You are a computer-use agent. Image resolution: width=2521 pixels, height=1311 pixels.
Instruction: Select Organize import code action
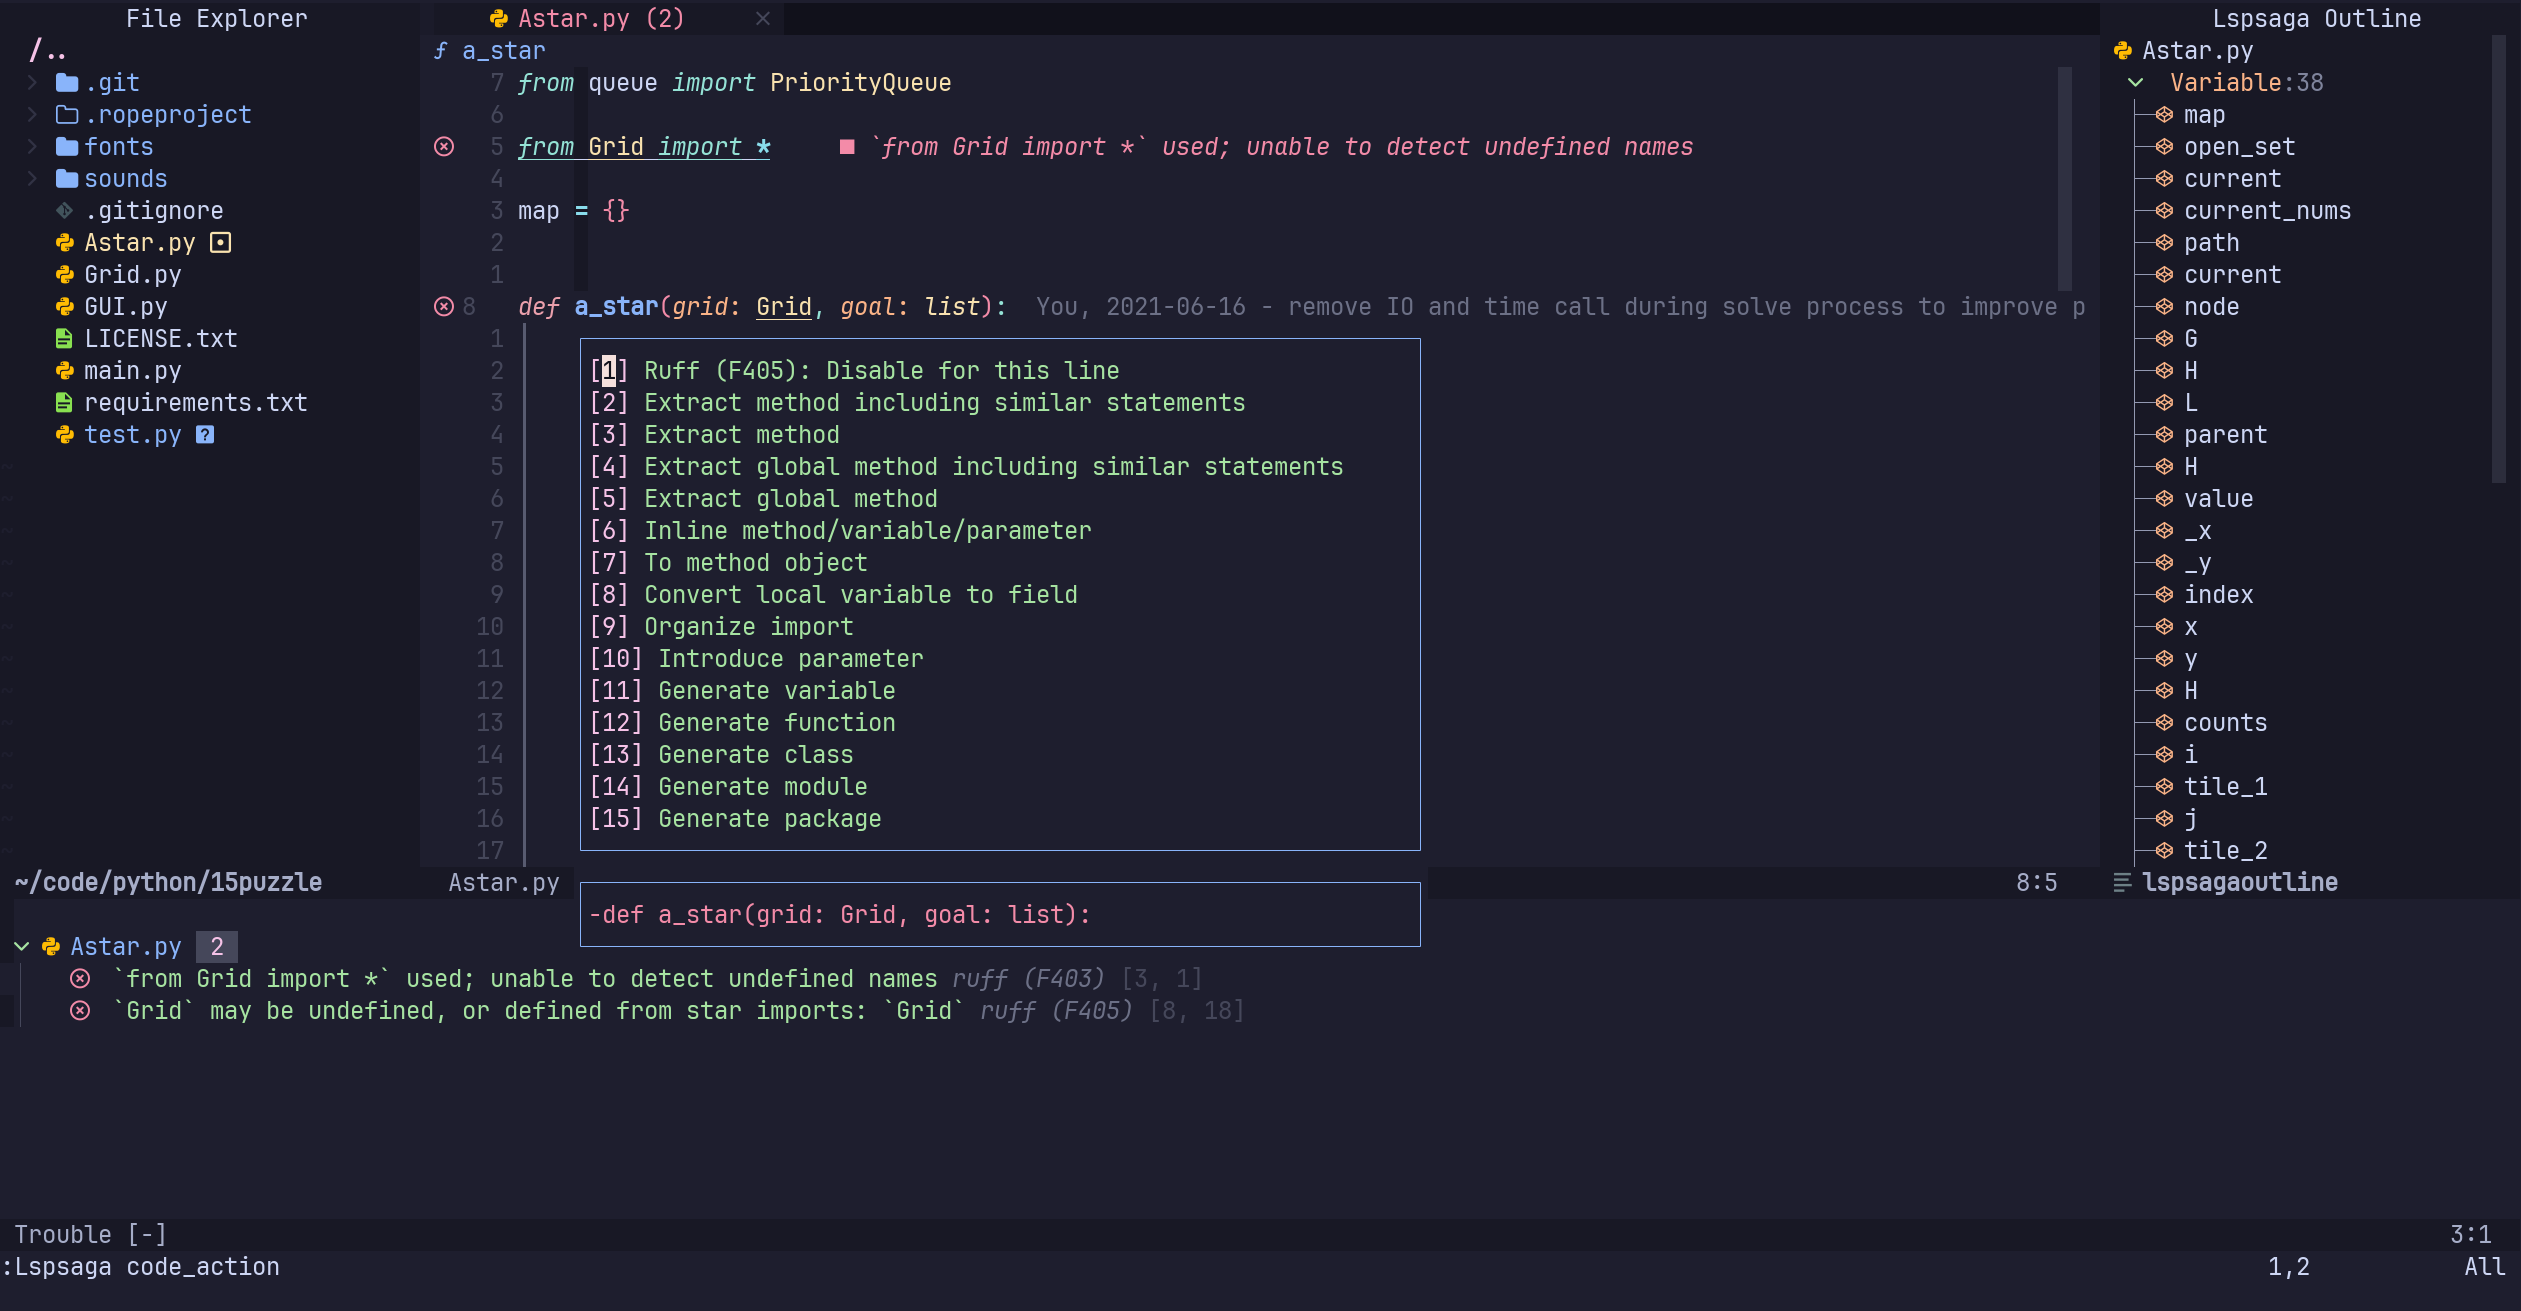748,627
